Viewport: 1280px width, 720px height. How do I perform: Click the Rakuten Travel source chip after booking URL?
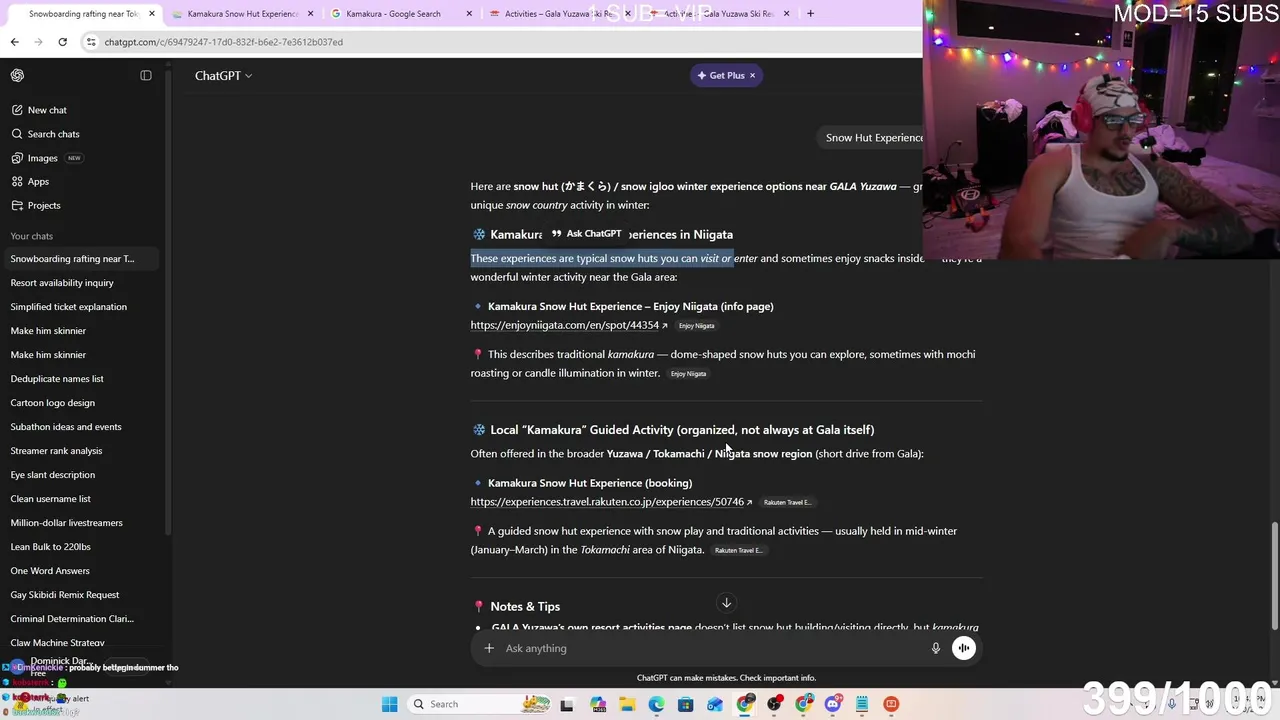[787, 502]
